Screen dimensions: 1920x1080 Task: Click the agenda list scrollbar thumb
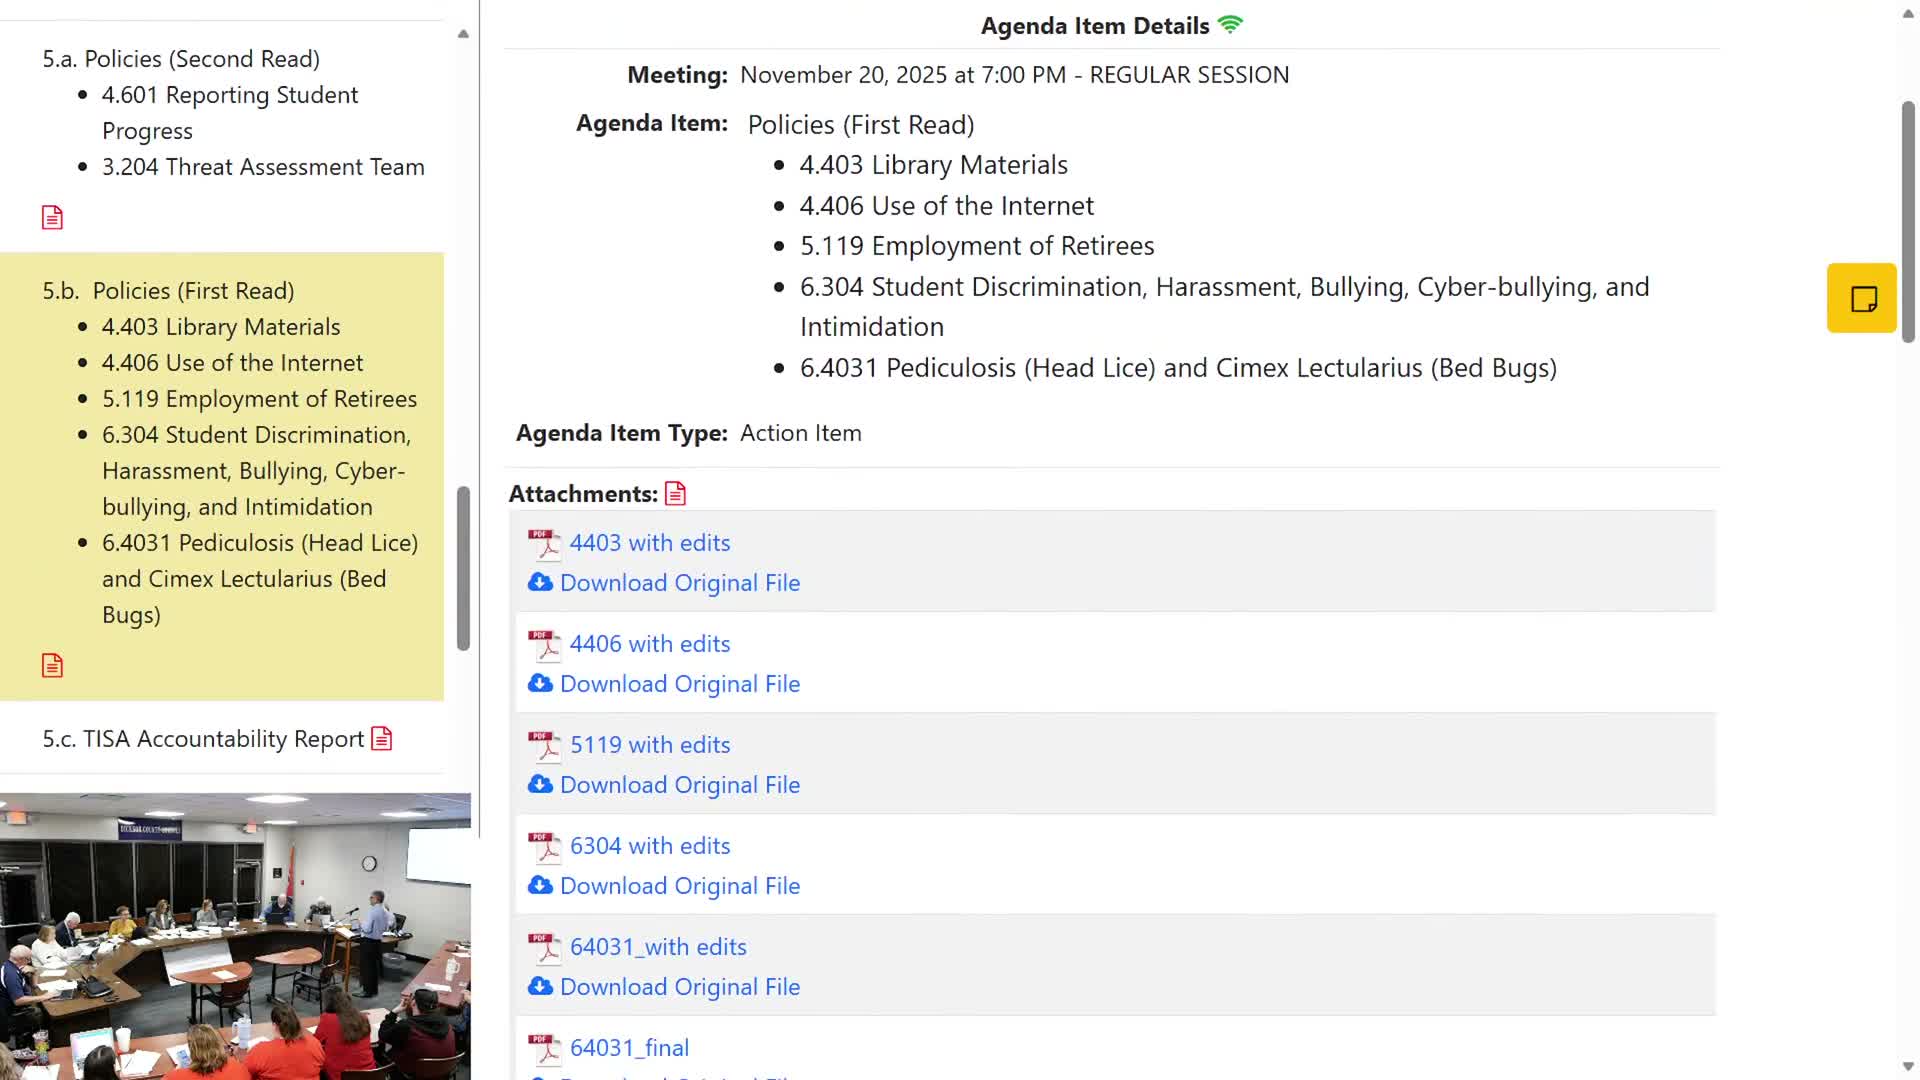coord(463,568)
